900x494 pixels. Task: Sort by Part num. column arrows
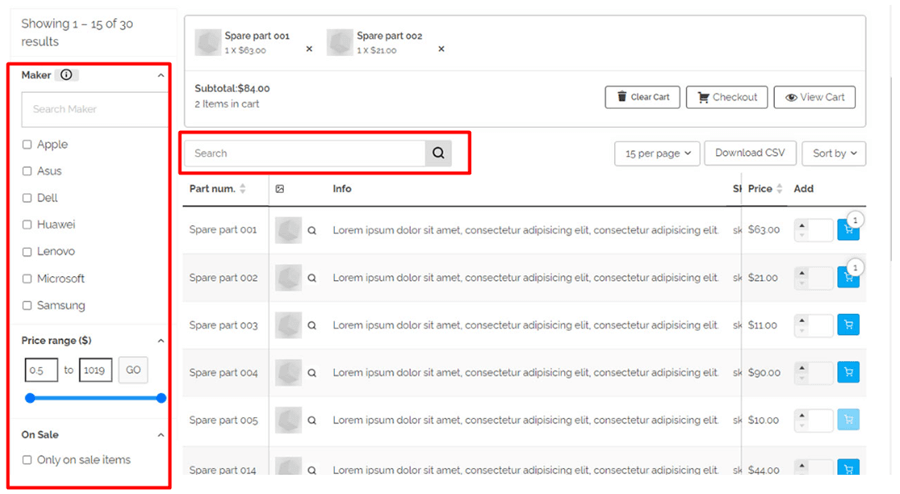coord(243,189)
